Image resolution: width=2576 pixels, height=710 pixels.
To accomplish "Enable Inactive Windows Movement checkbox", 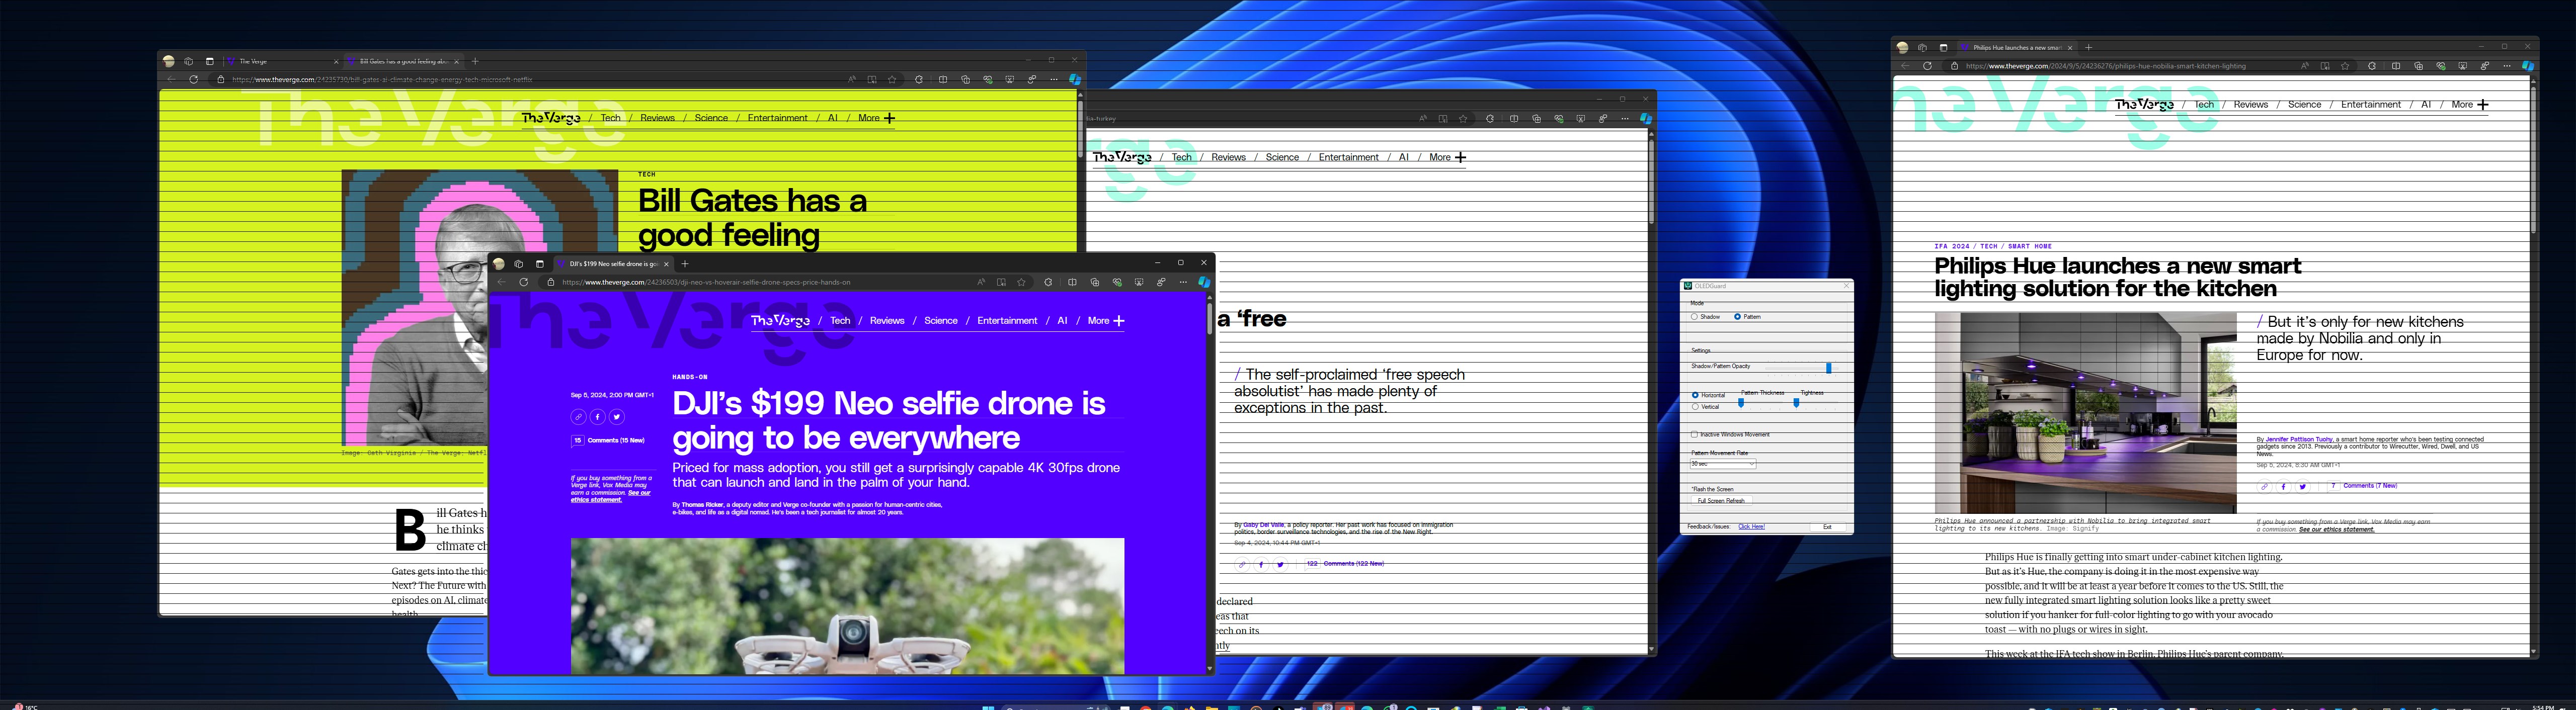I will 1694,435.
